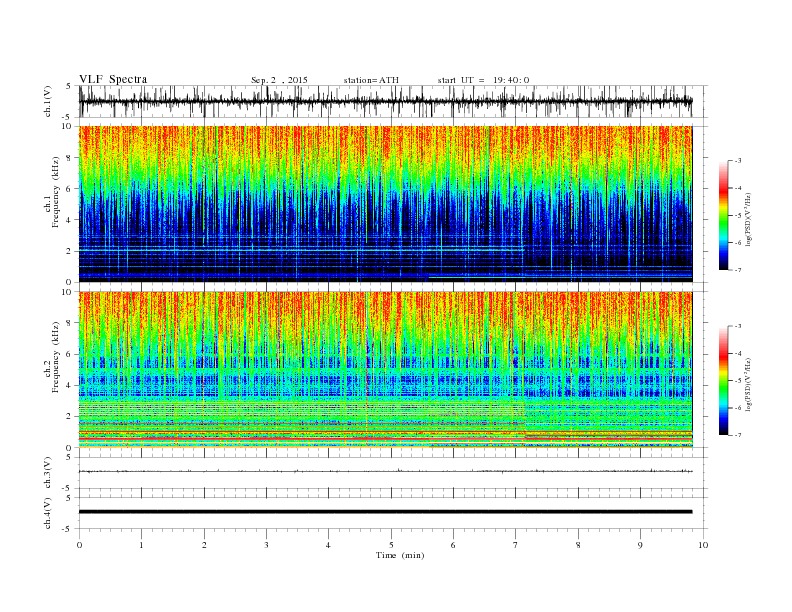Click the time axis tick label "5"
Screen dimensions: 792x612
[x=391, y=545]
